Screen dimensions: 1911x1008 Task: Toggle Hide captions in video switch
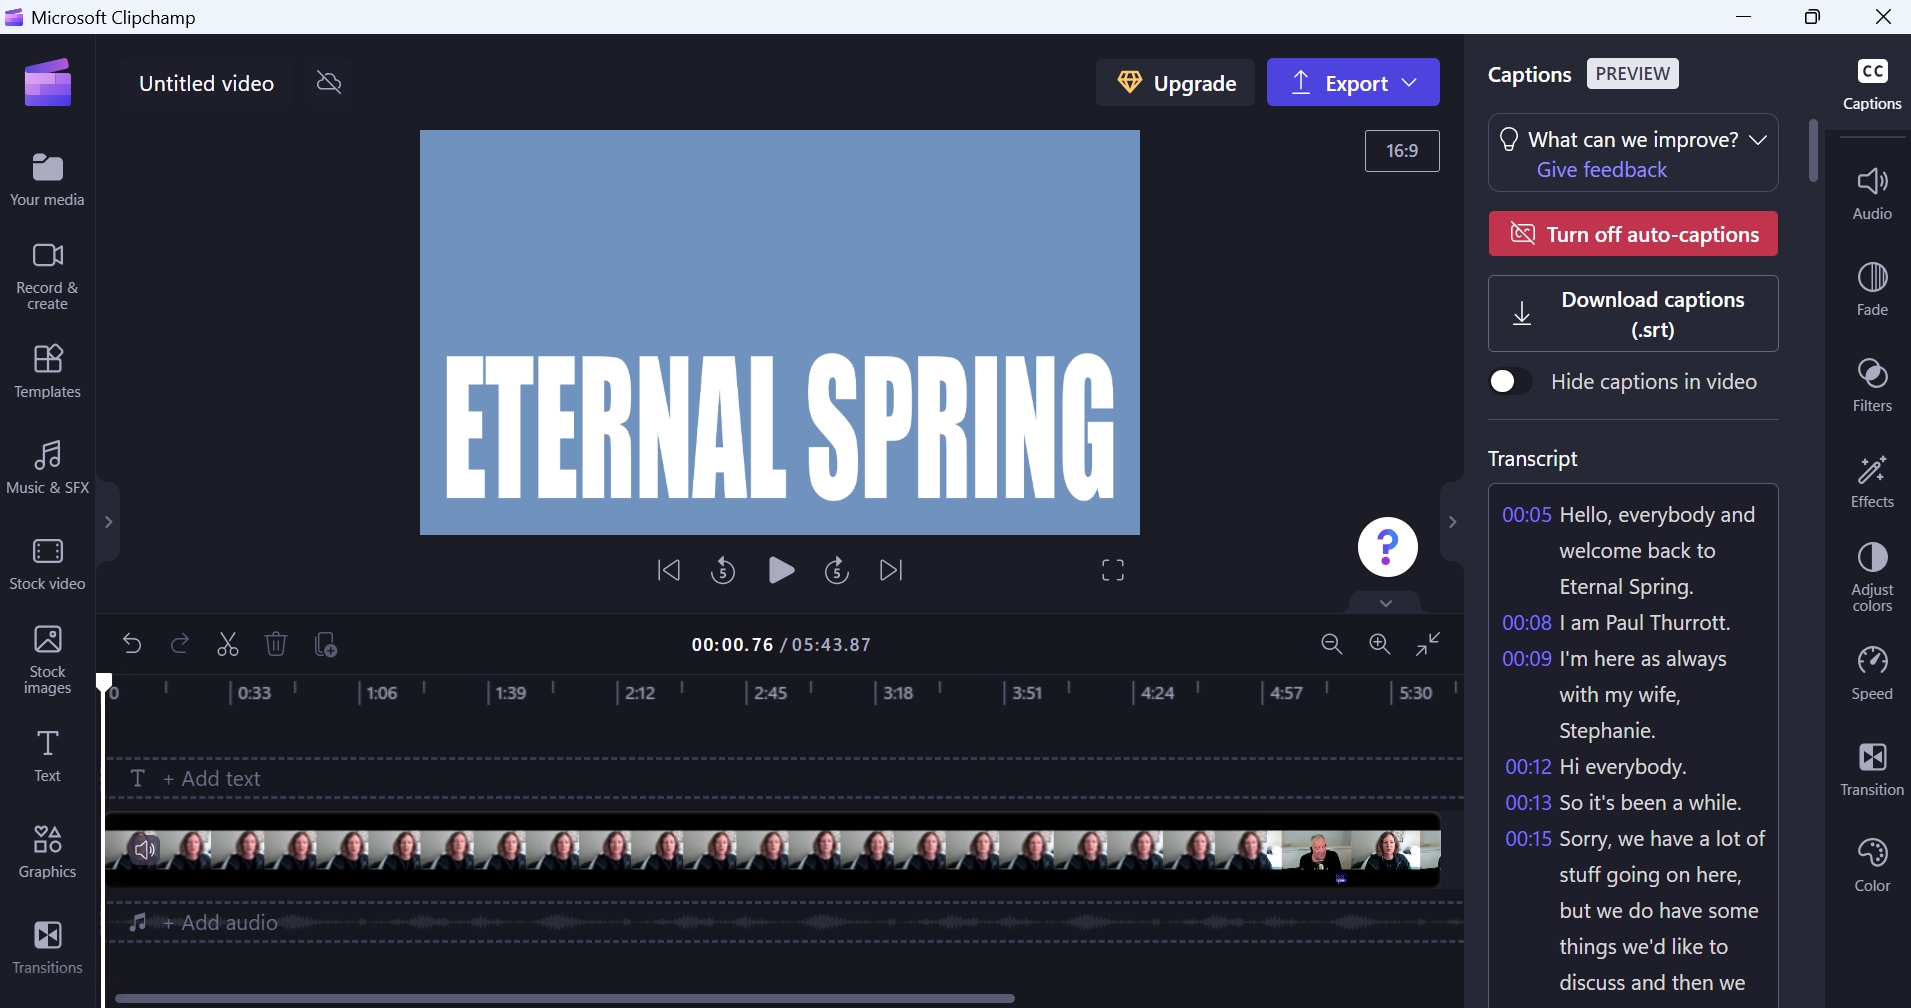1510,381
